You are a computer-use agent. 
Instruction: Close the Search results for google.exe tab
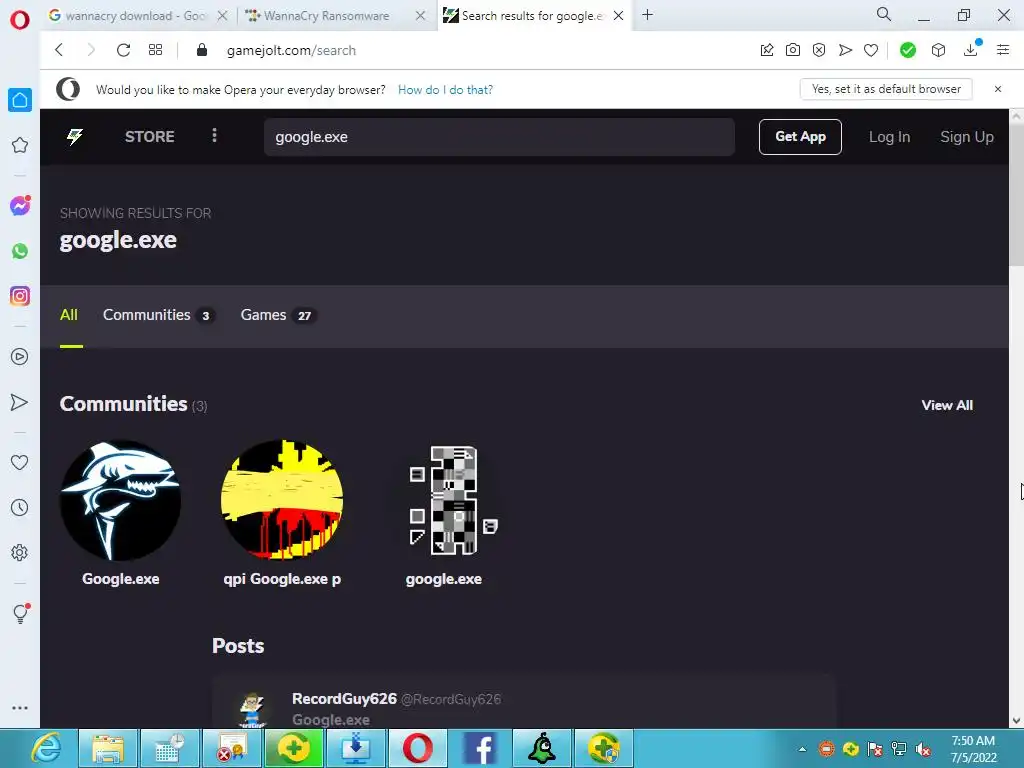click(x=618, y=16)
